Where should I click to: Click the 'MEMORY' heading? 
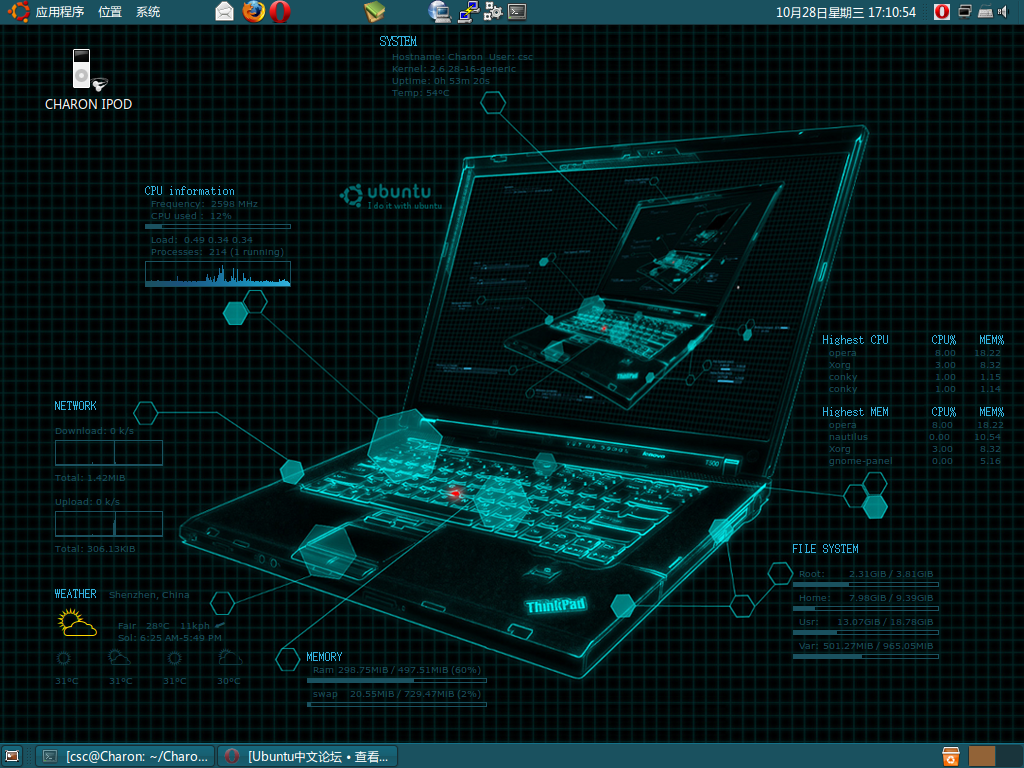pos(324,657)
